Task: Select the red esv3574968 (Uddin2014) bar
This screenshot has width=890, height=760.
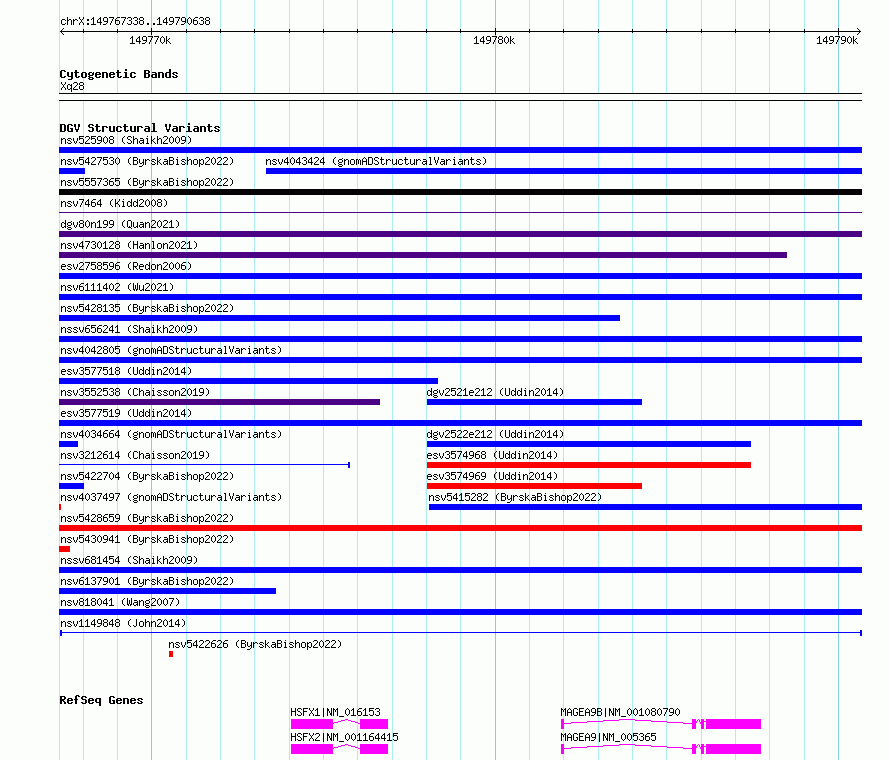Action: [x=589, y=465]
